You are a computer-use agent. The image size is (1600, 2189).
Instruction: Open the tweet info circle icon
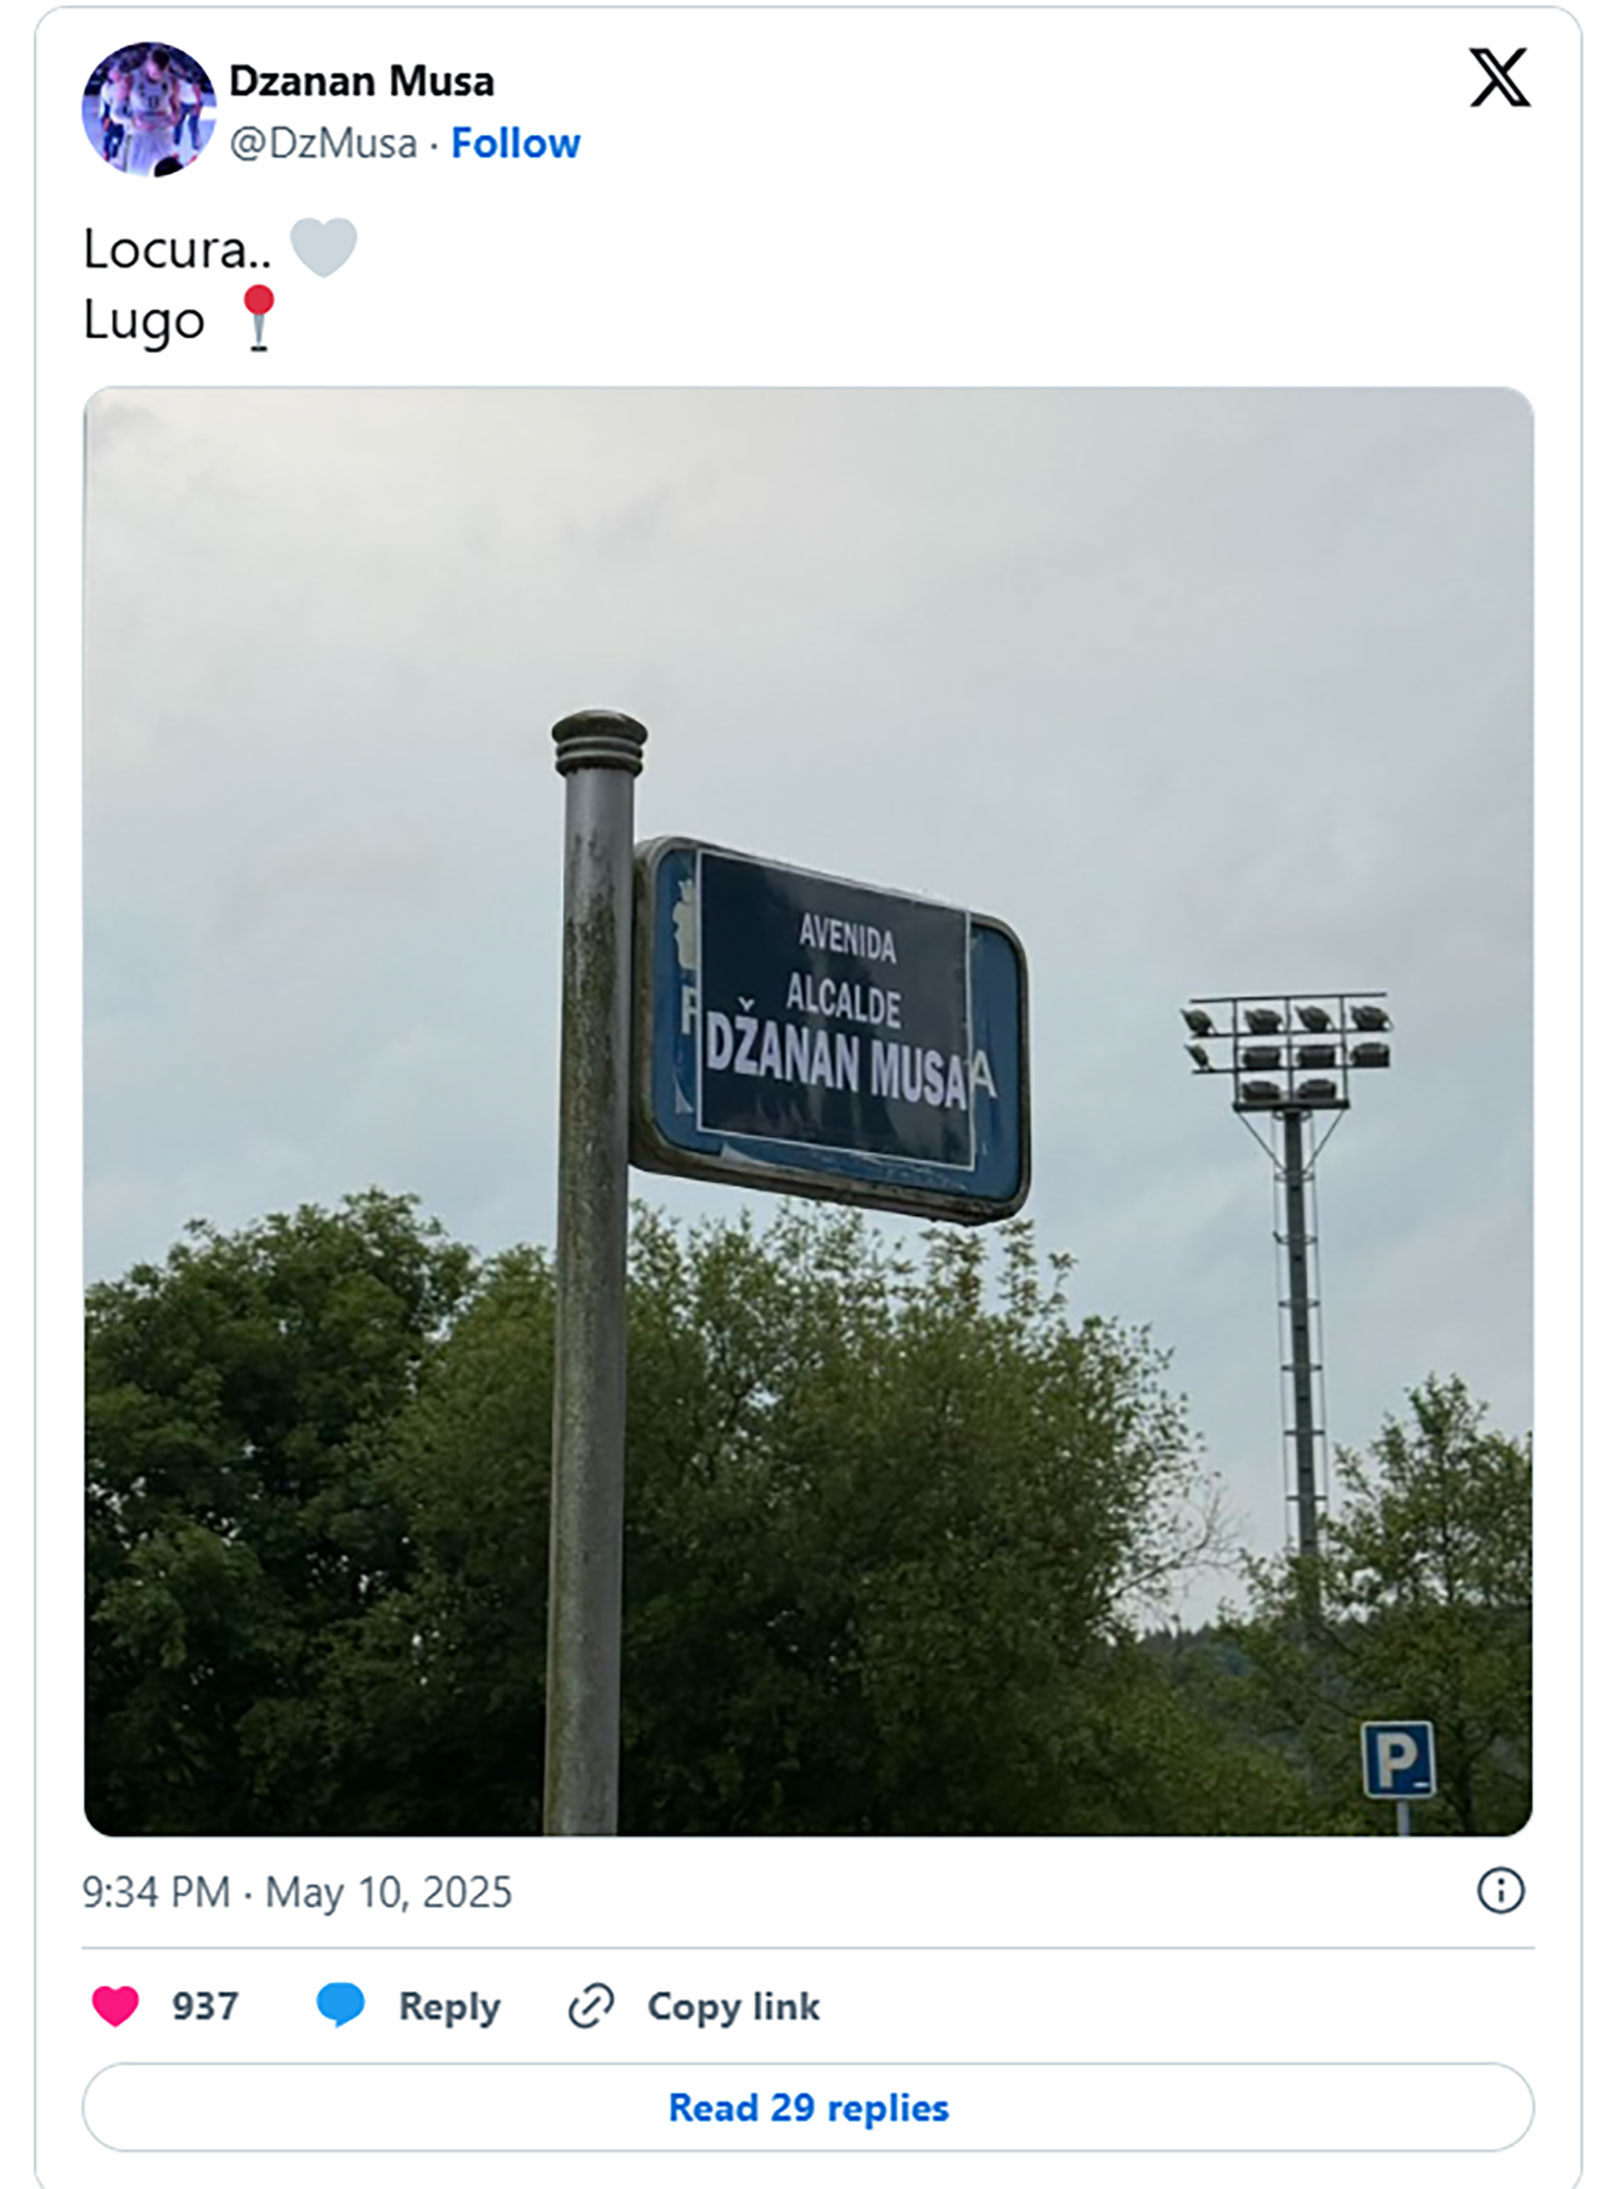coord(1500,1891)
